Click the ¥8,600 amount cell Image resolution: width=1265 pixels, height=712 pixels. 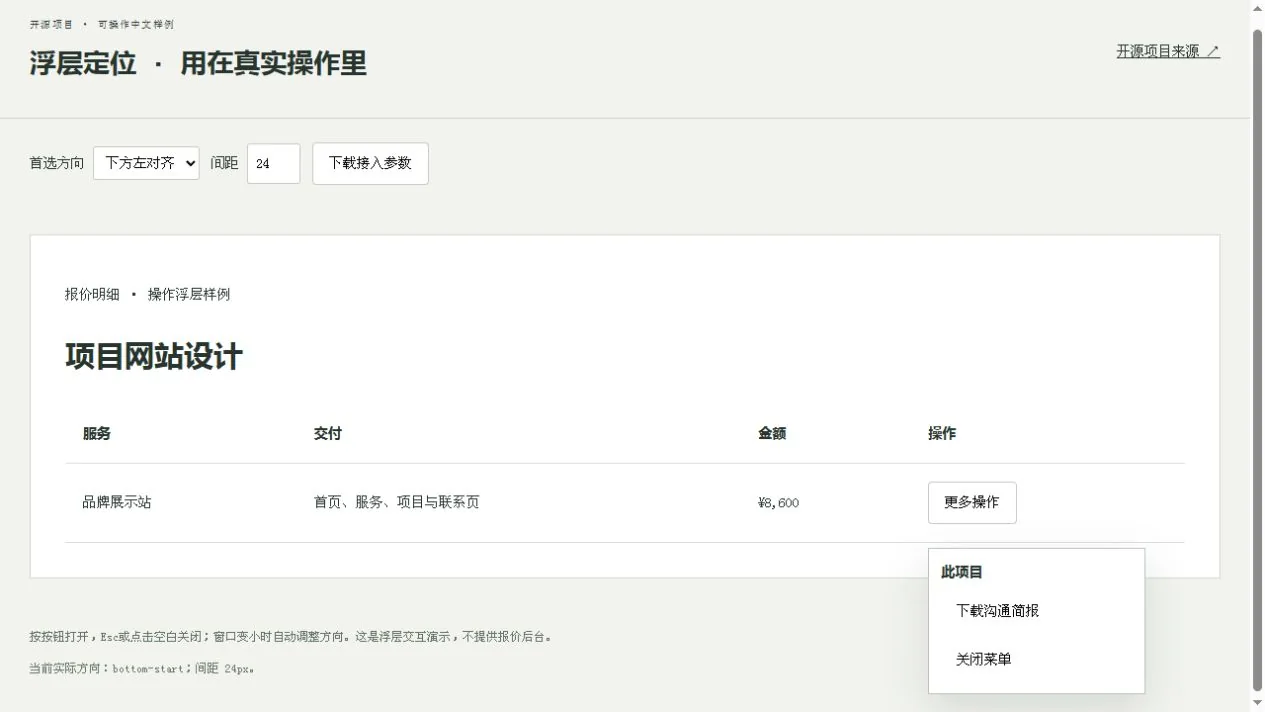[827, 502]
